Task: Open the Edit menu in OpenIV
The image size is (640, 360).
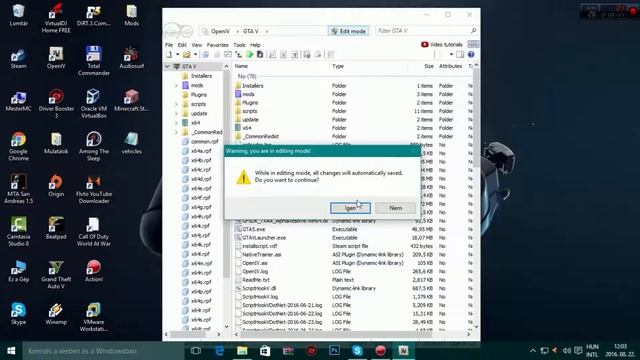Action: [182, 45]
